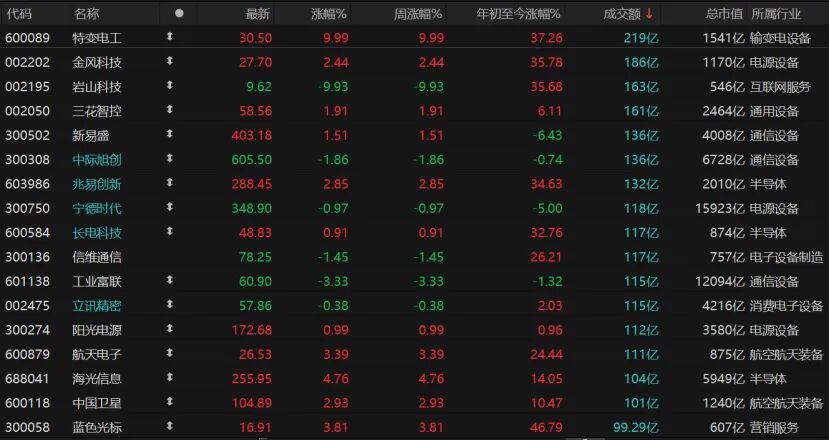Click the marker icon in 兆易创新 row

click(169, 183)
